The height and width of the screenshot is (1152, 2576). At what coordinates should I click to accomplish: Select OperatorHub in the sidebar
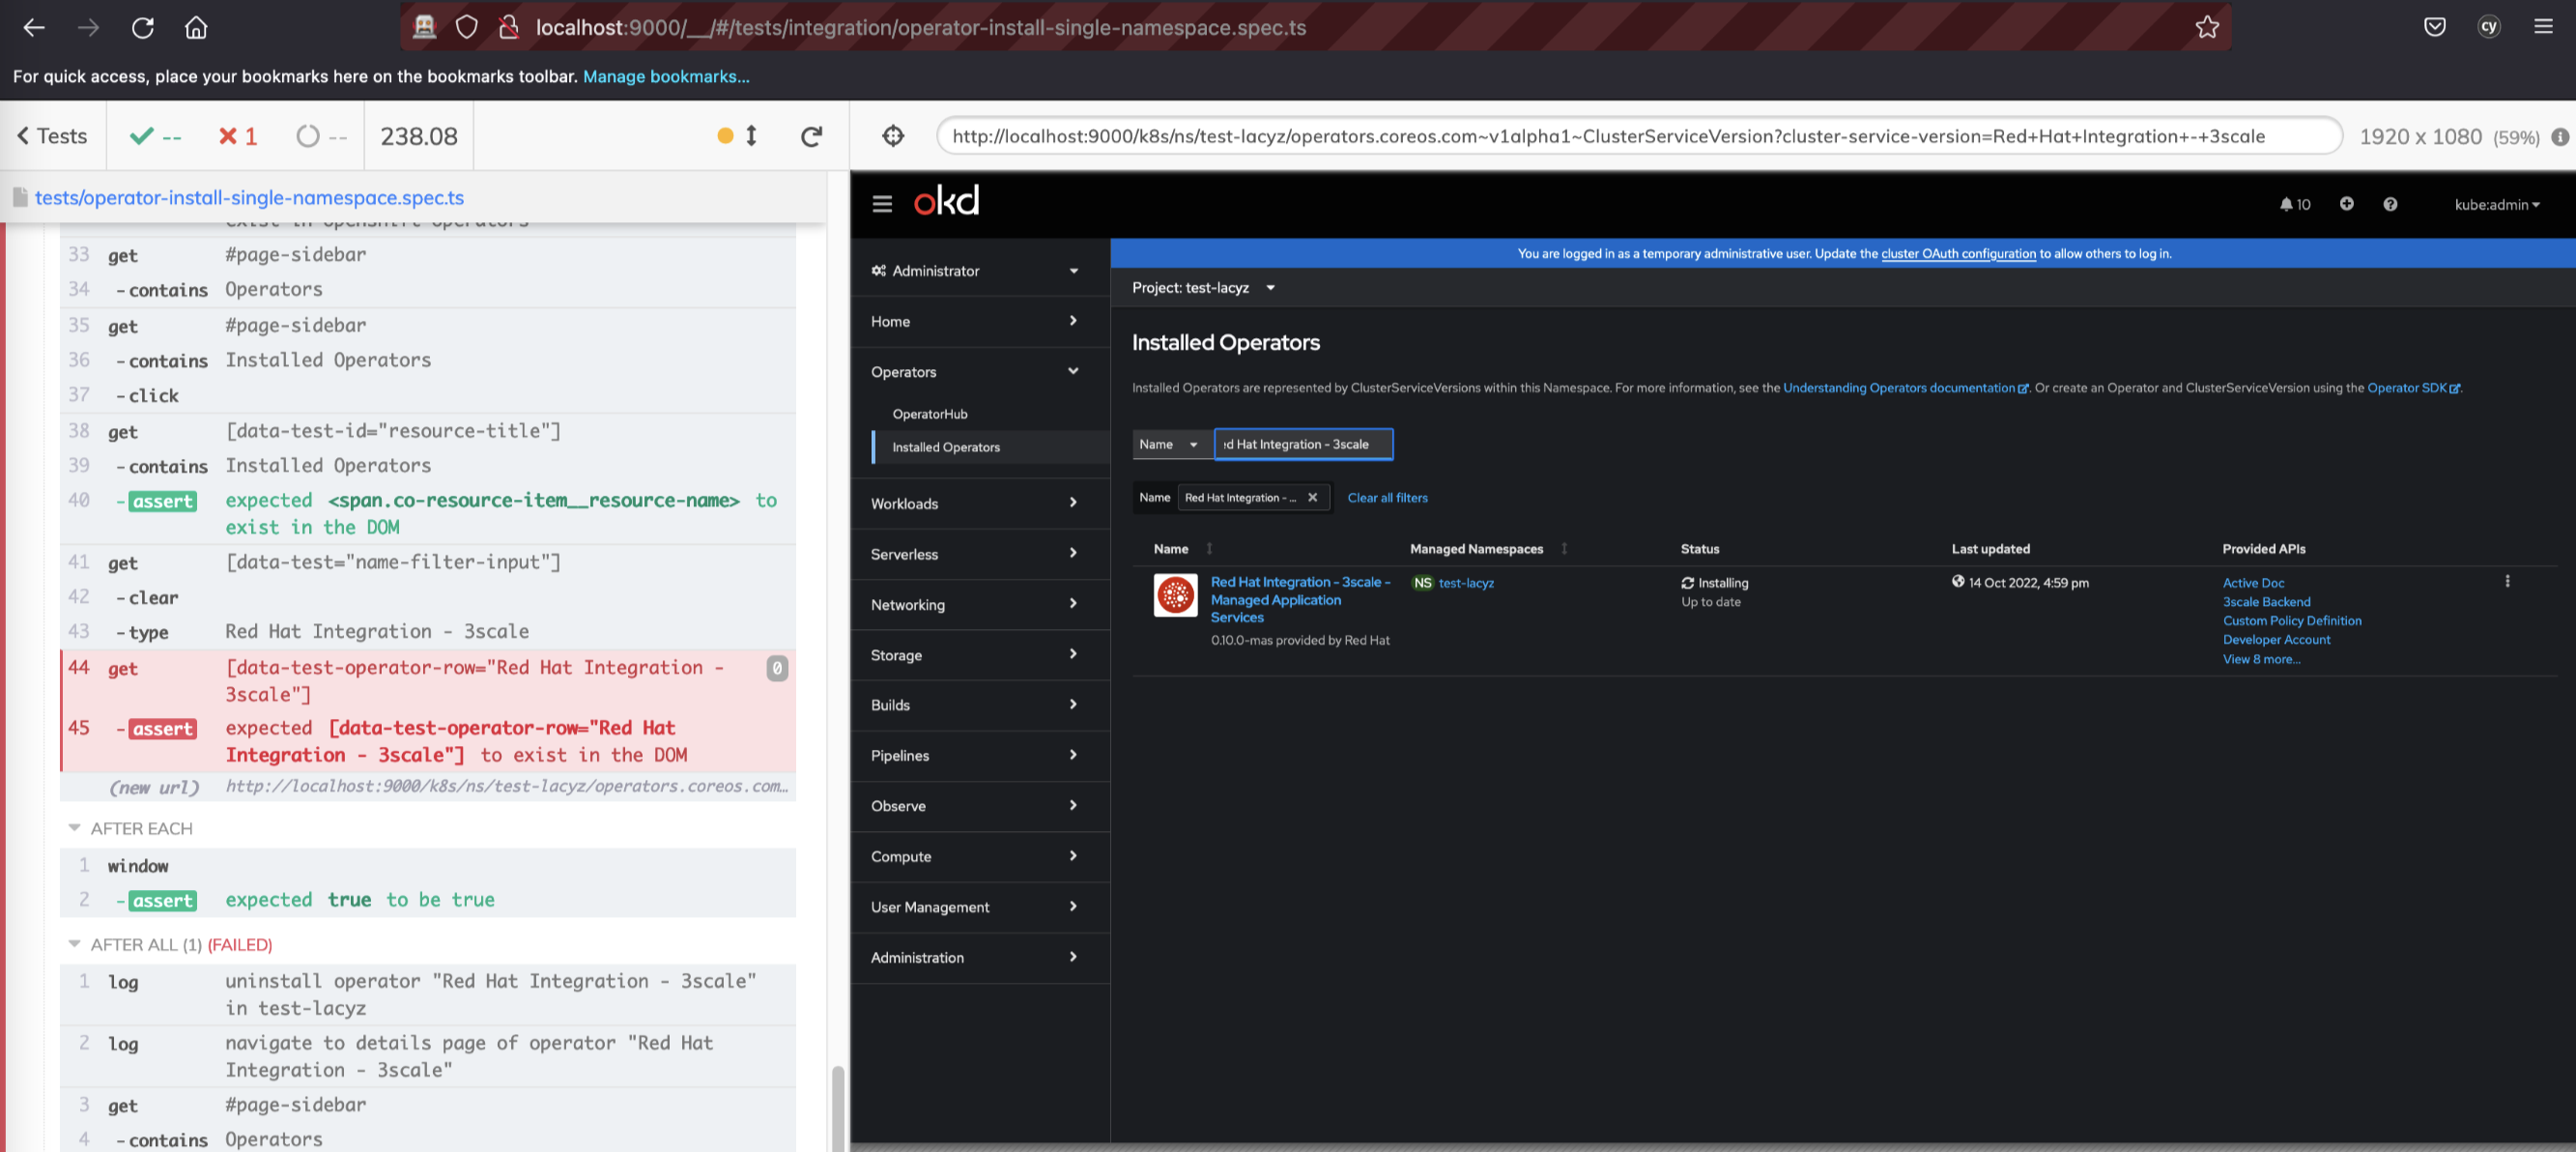(x=930, y=414)
